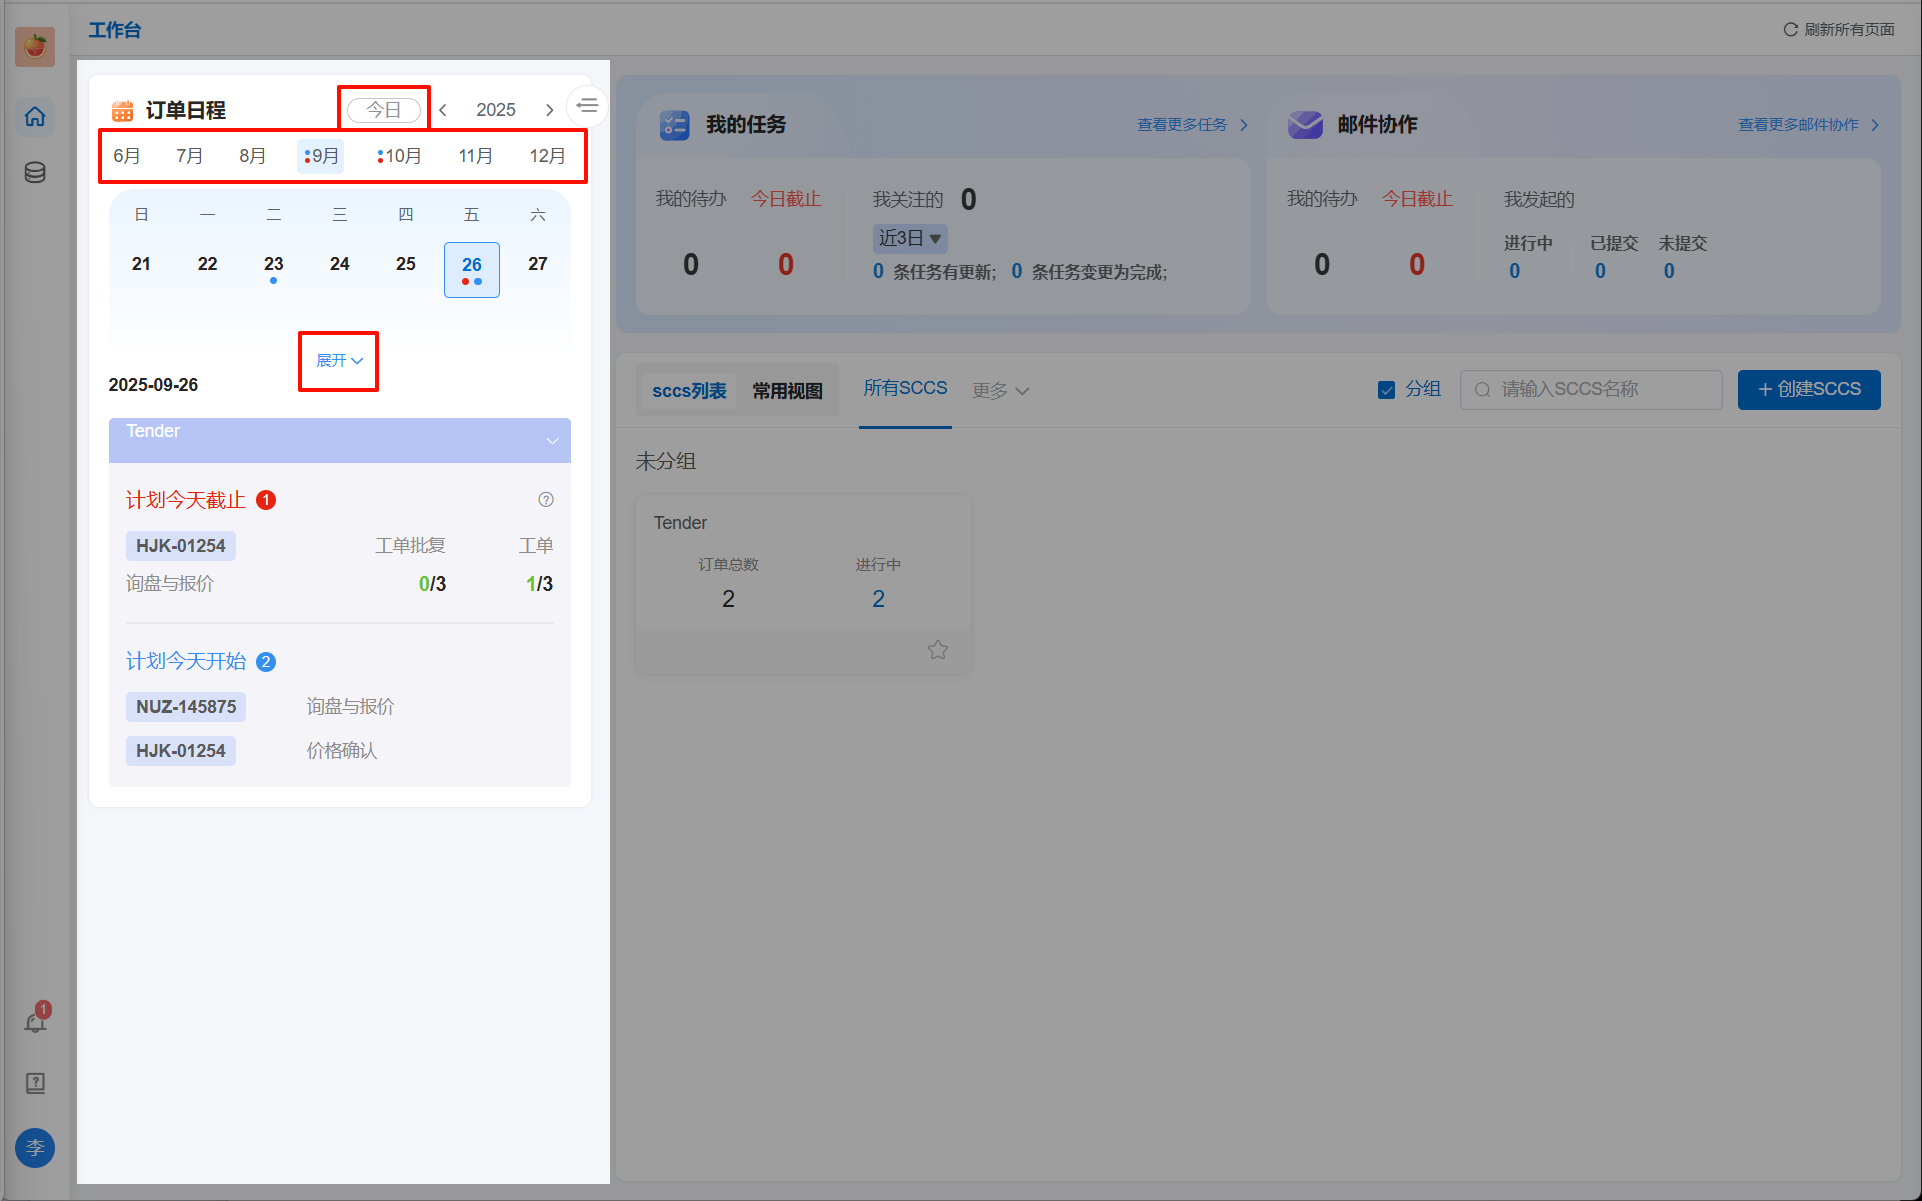Screen dimensions: 1922x1201
Task: Go to next year arrow after 2025
Action: (549, 110)
